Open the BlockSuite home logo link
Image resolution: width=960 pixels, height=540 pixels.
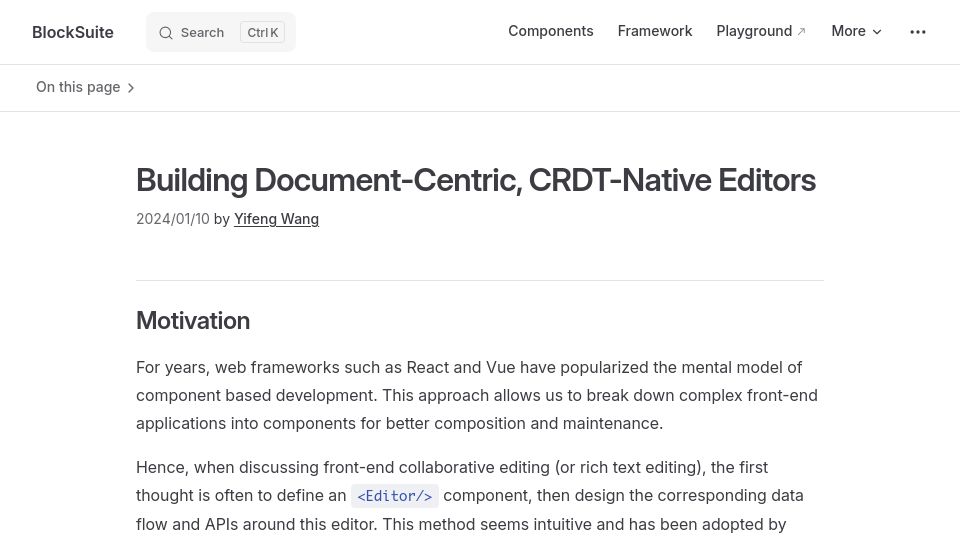click(x=72, y=32)
